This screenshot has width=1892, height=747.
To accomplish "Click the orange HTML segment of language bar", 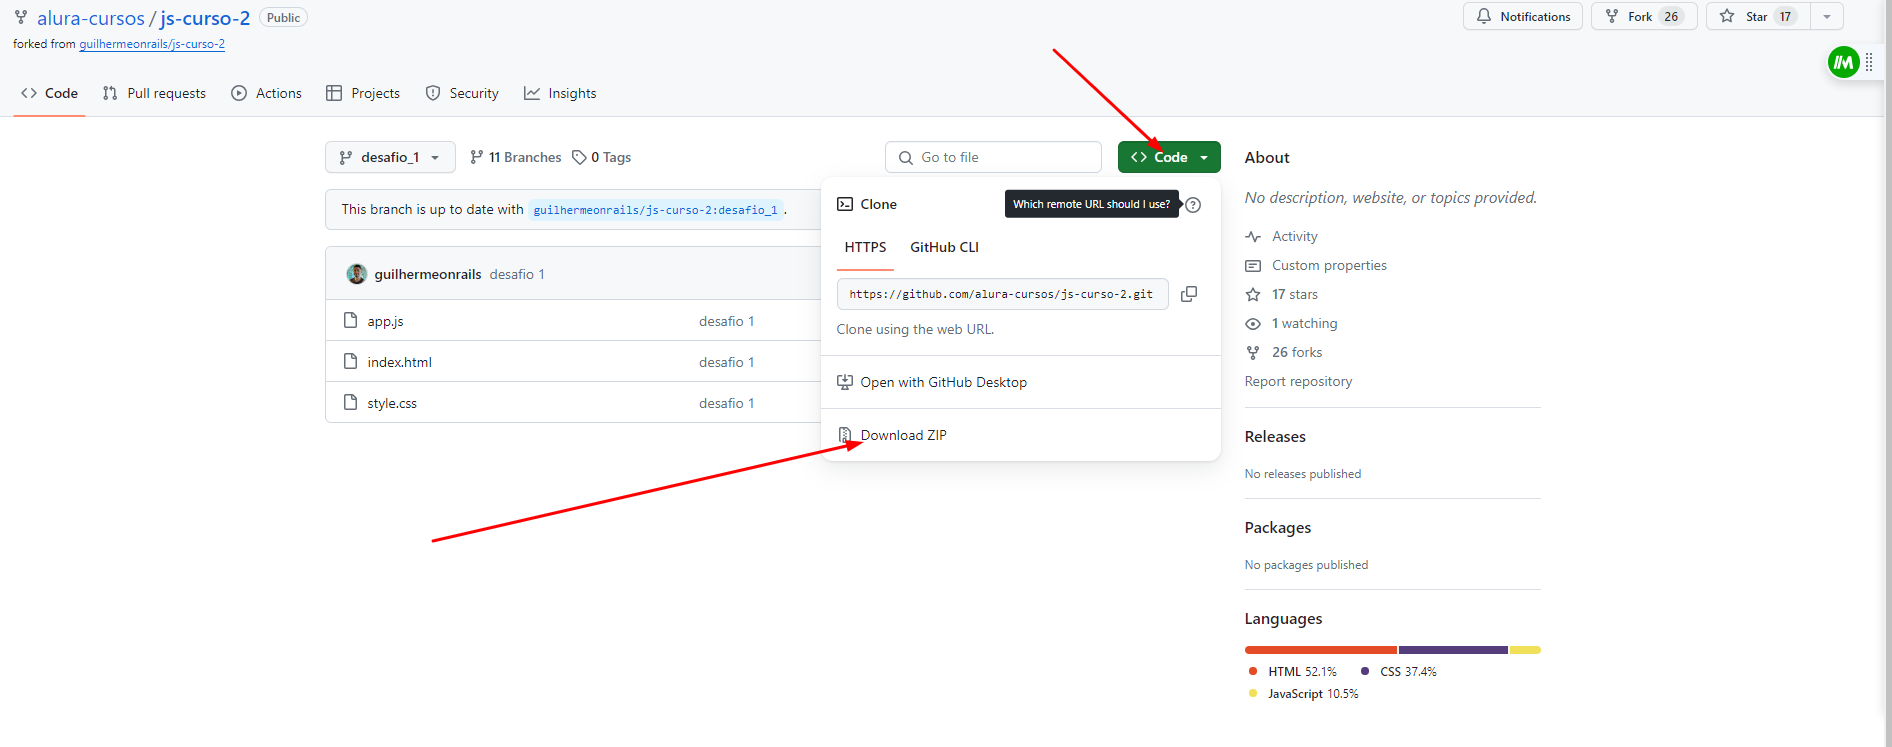I will [1321, 650].
